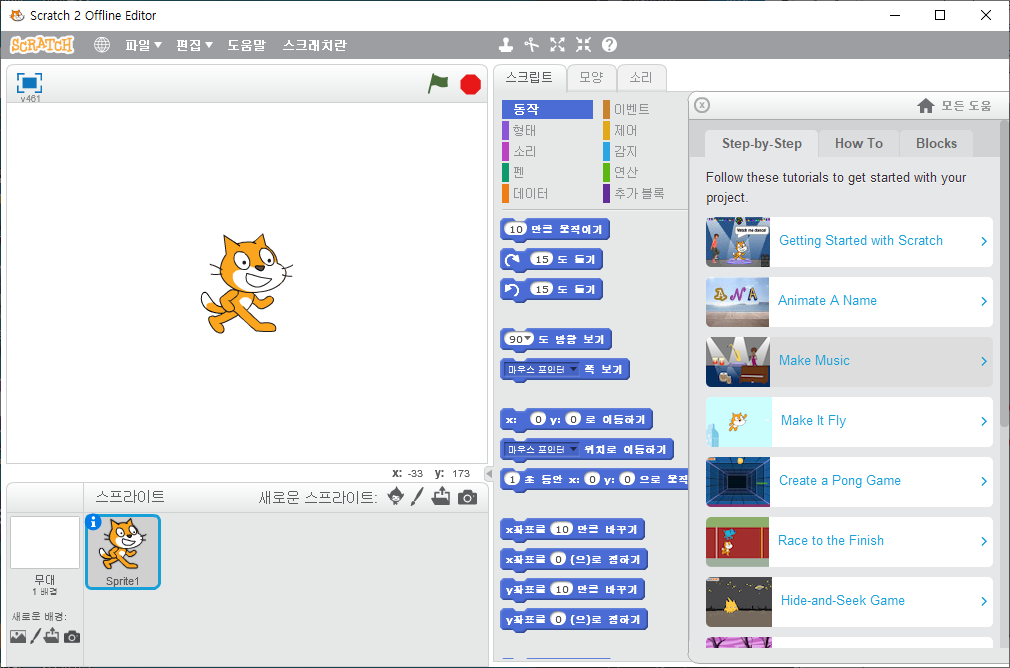Take new sprite from camera
Screen dimensions: 1010x668
tap(467, 497)
